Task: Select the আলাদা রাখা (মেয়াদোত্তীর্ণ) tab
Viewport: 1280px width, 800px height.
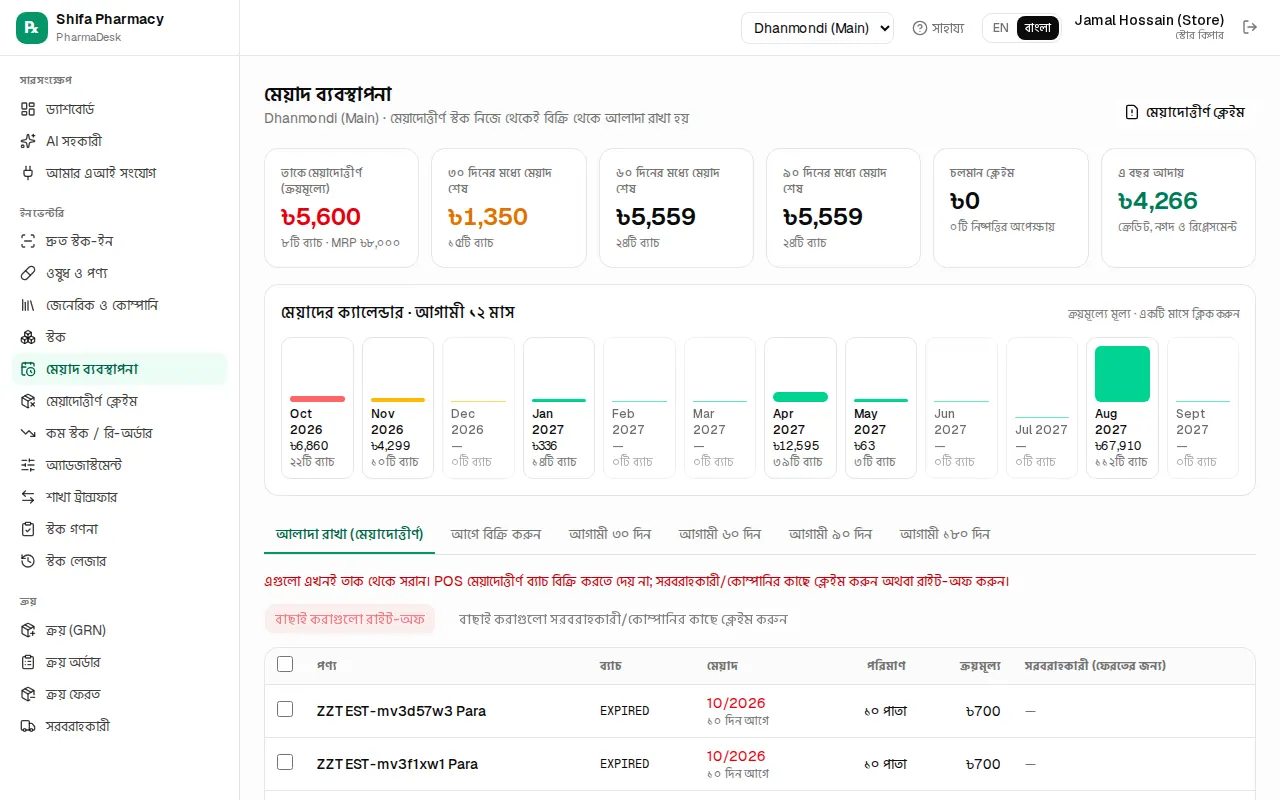Action: coord(350,534)
